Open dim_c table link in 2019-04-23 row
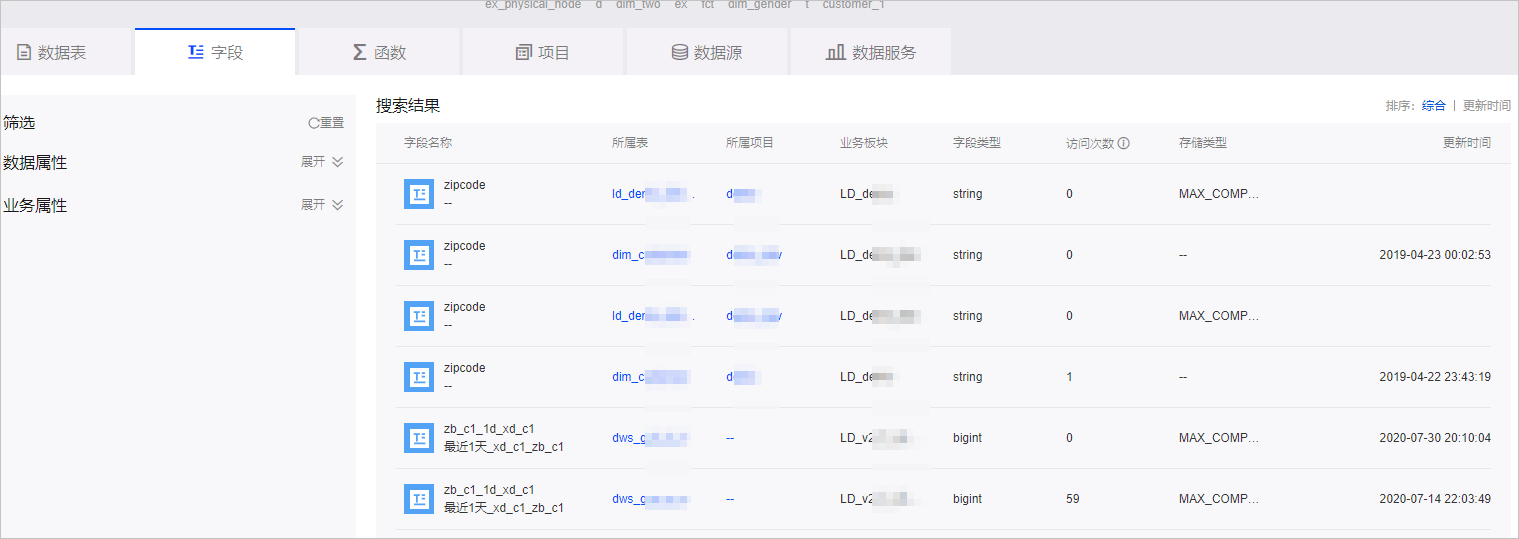Screen dimensions: 1519x539 tap(651, 255)
